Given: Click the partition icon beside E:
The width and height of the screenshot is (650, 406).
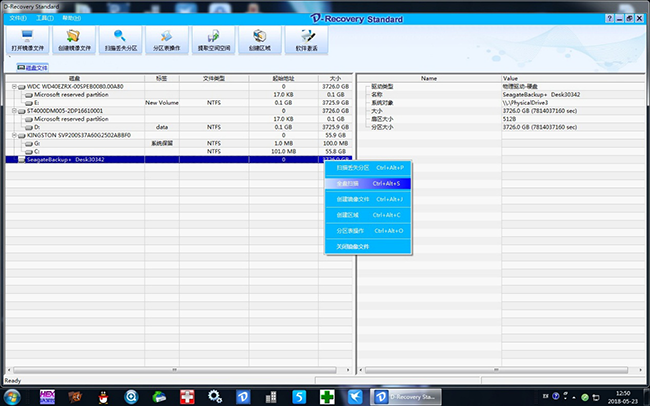Looking at the screenshot, I should 29,103.
